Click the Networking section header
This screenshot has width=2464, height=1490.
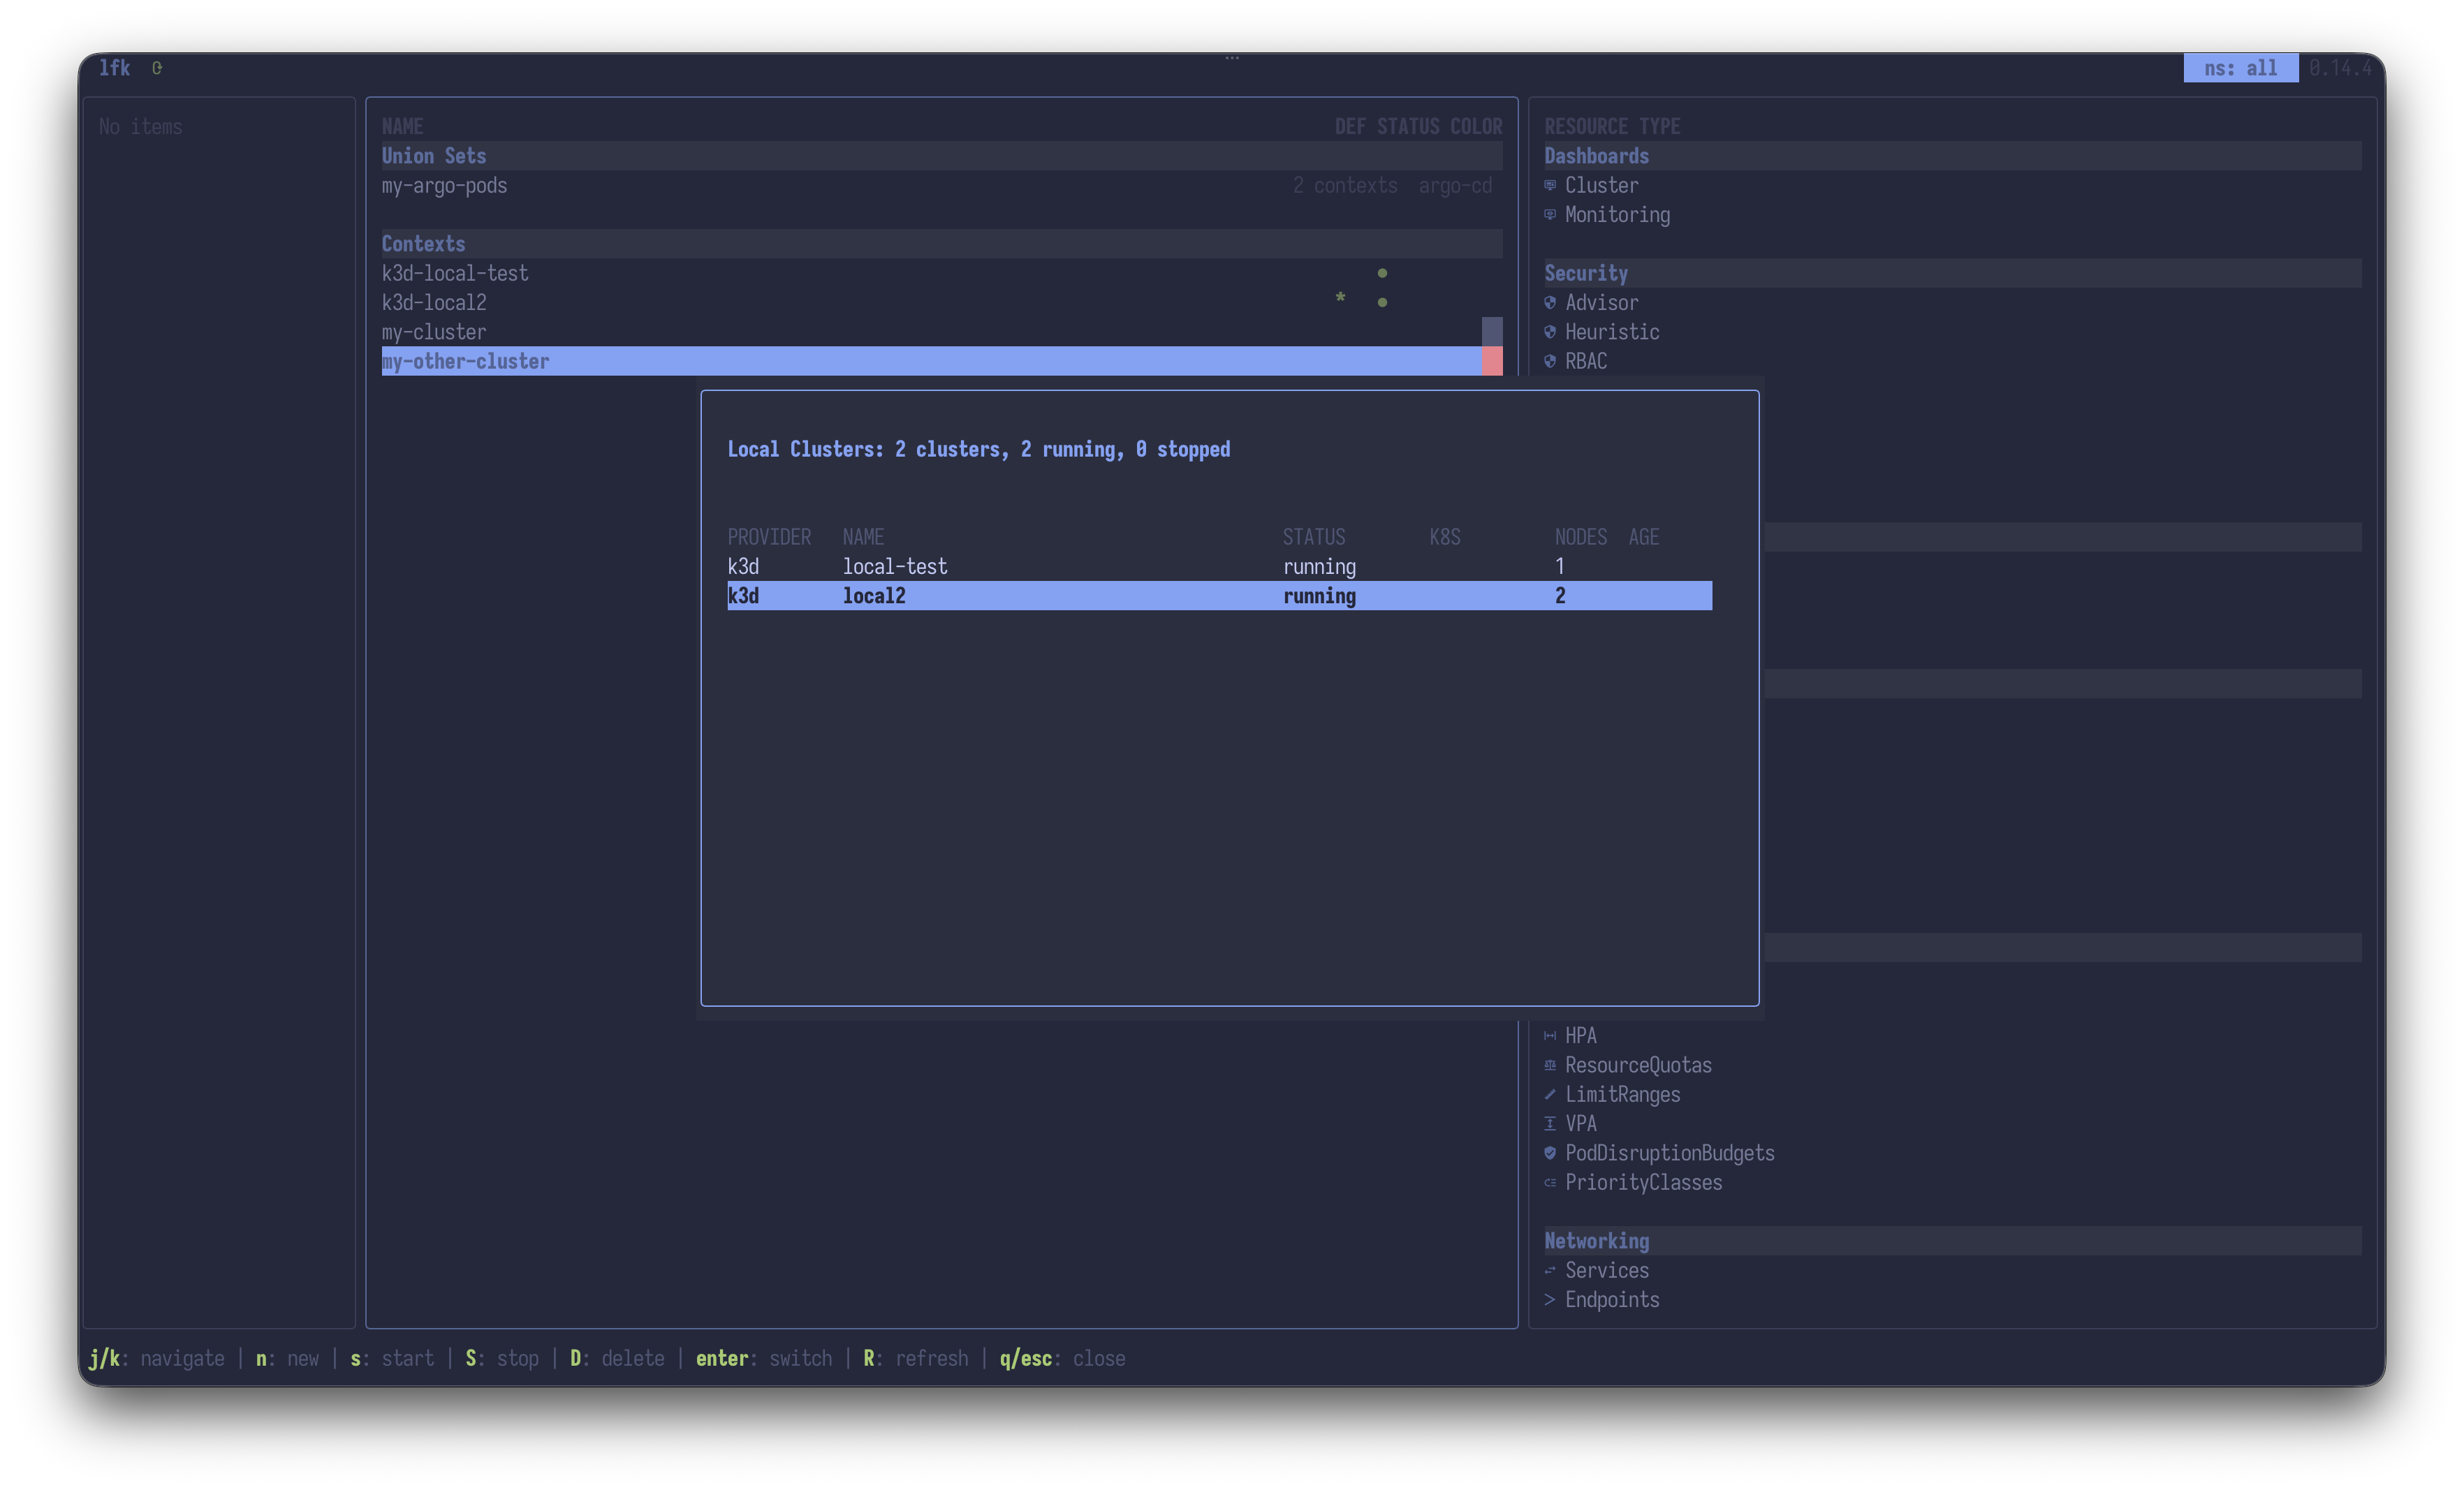tap(1952, 1241)
